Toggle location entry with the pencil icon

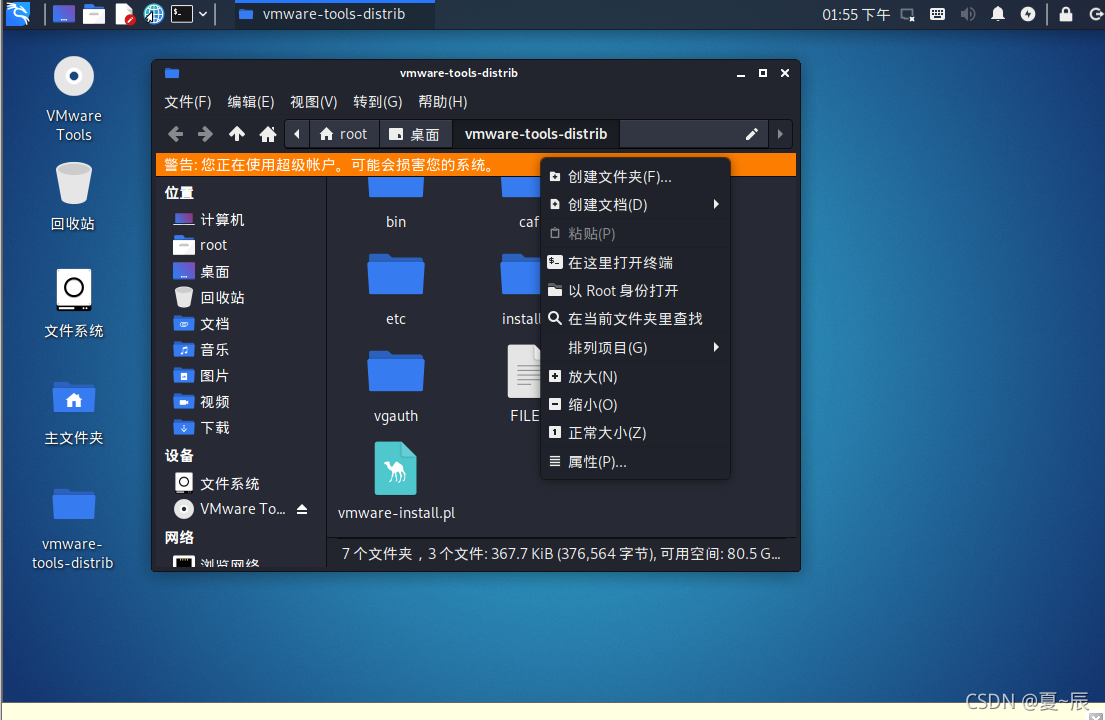752,134
